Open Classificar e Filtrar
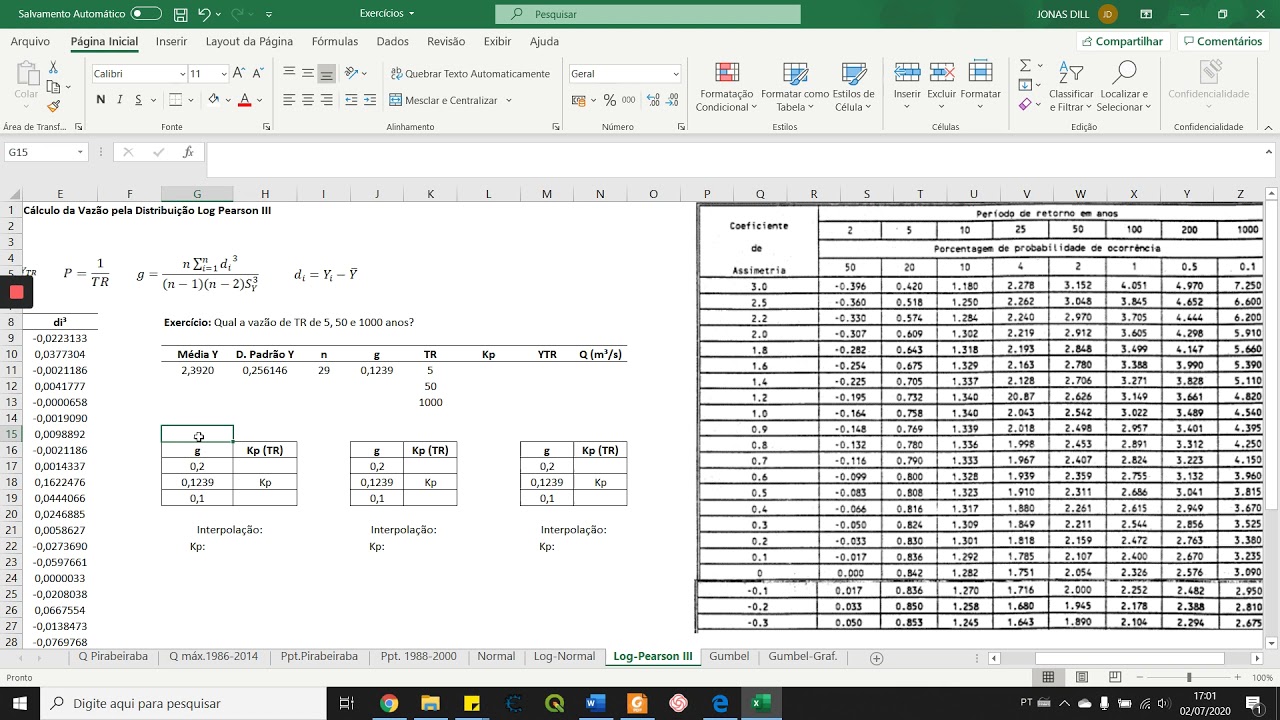1280x720 pixels. (1071, 88)
